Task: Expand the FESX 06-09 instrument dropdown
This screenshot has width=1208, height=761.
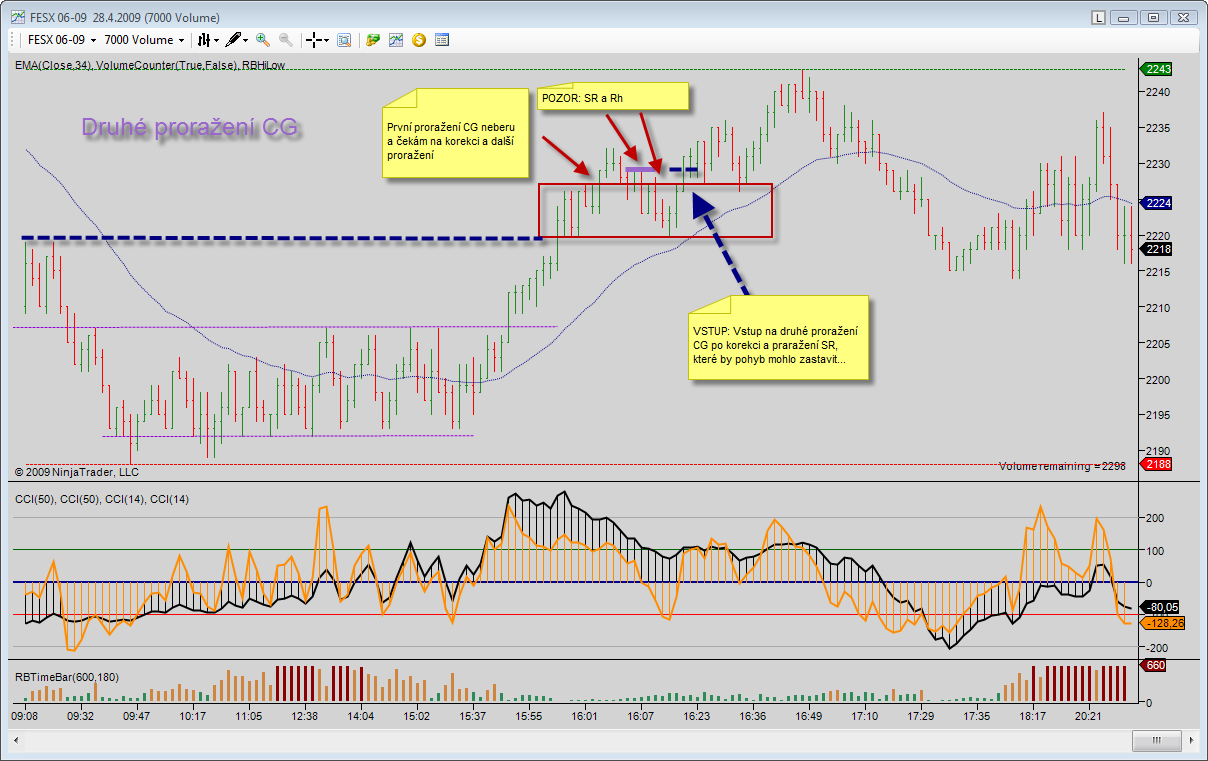Action: (93, 41)
